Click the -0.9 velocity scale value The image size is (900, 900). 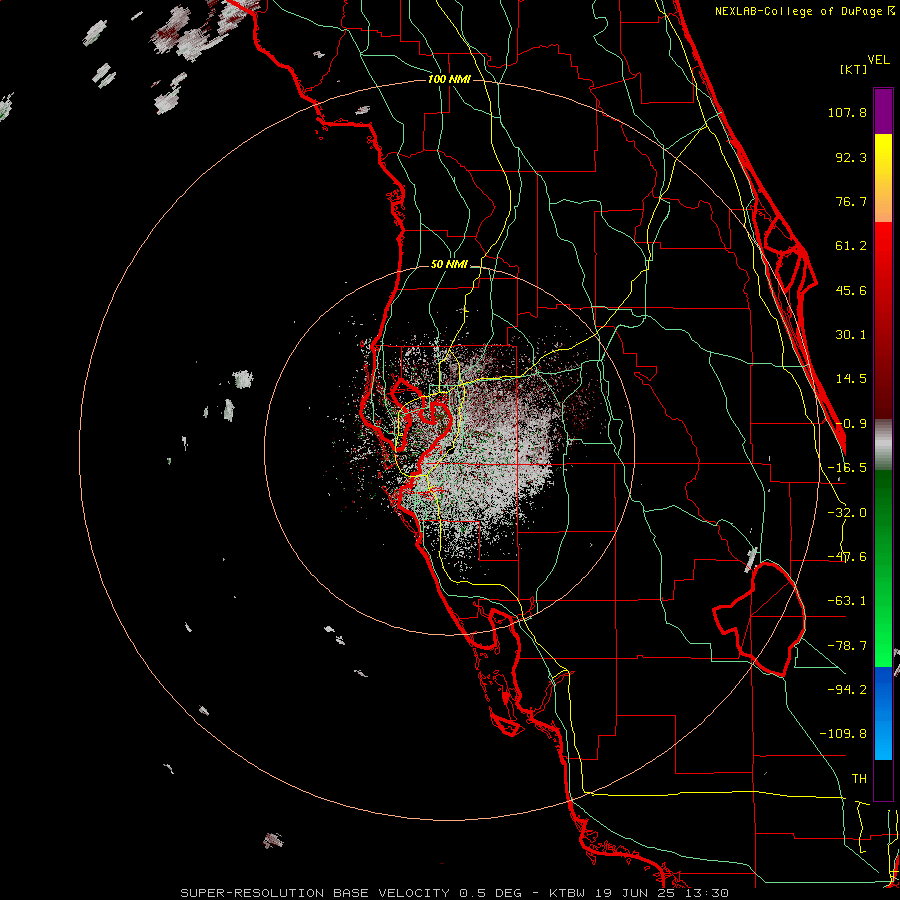tap(851, 424)
